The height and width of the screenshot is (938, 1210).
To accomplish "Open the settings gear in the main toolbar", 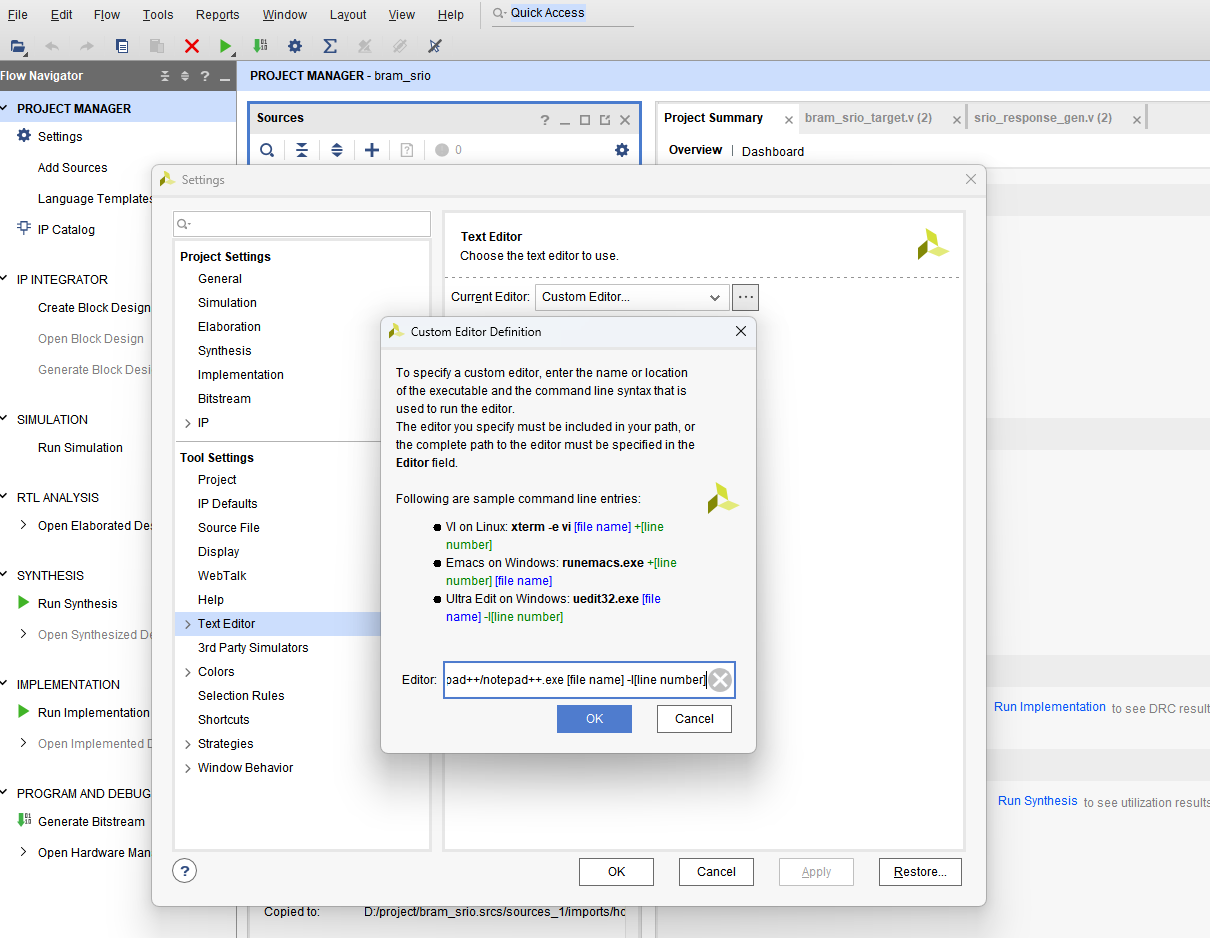I will (295, 46).
